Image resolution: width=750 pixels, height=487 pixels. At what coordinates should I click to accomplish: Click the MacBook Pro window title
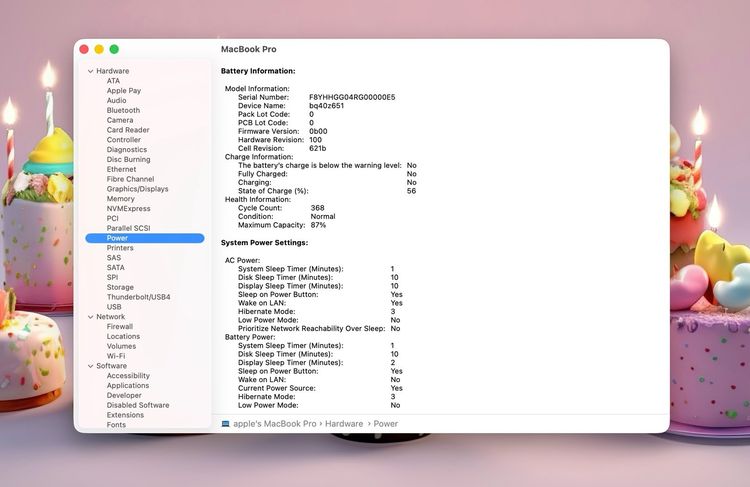click(x=249, y=49)
